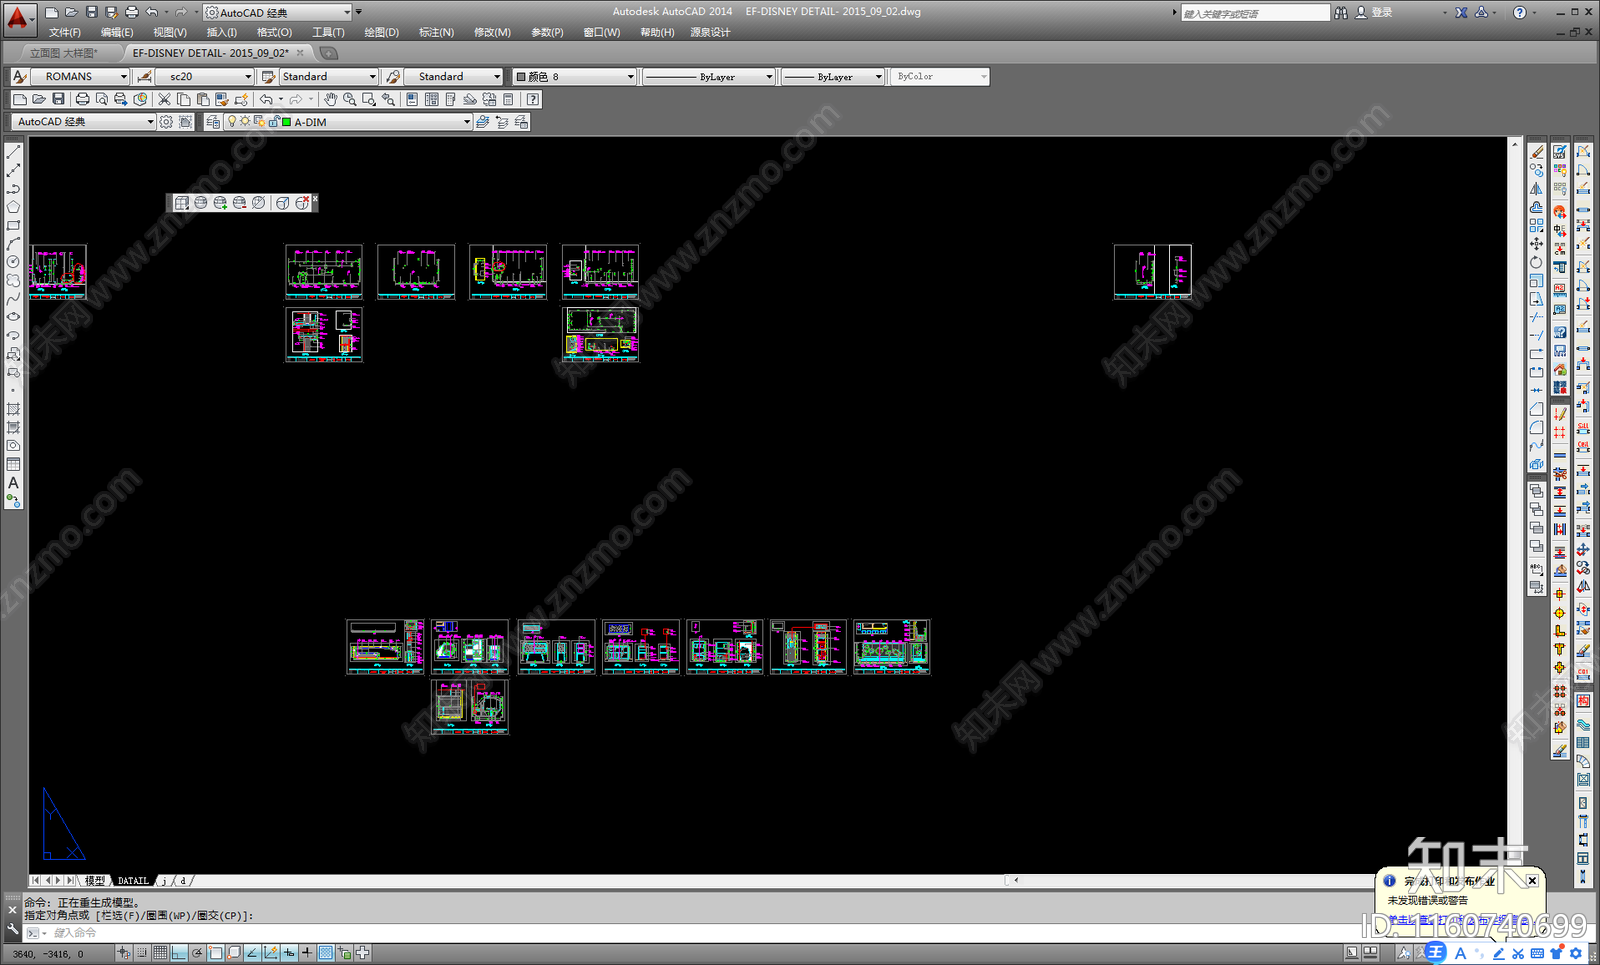The height and width of the screenshot is (965, 1600).
Task: Select the Rectangle draw tool
Action: (13, 225)
